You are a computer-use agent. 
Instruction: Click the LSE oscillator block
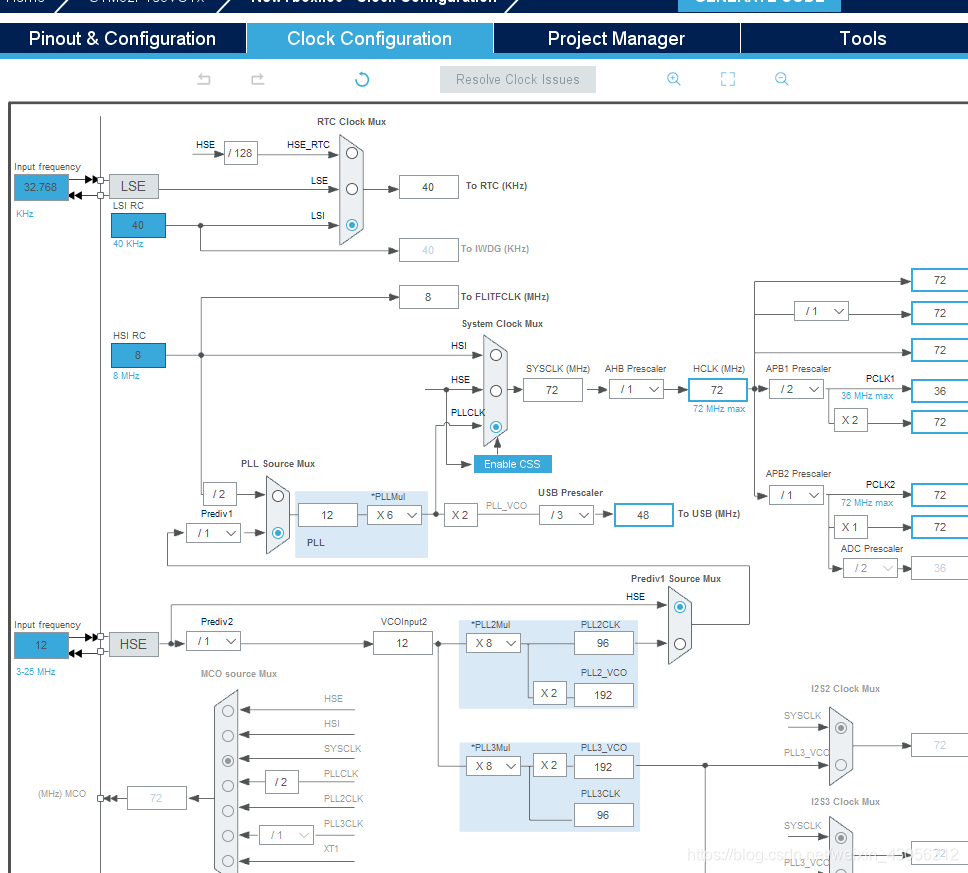point(134,186)
